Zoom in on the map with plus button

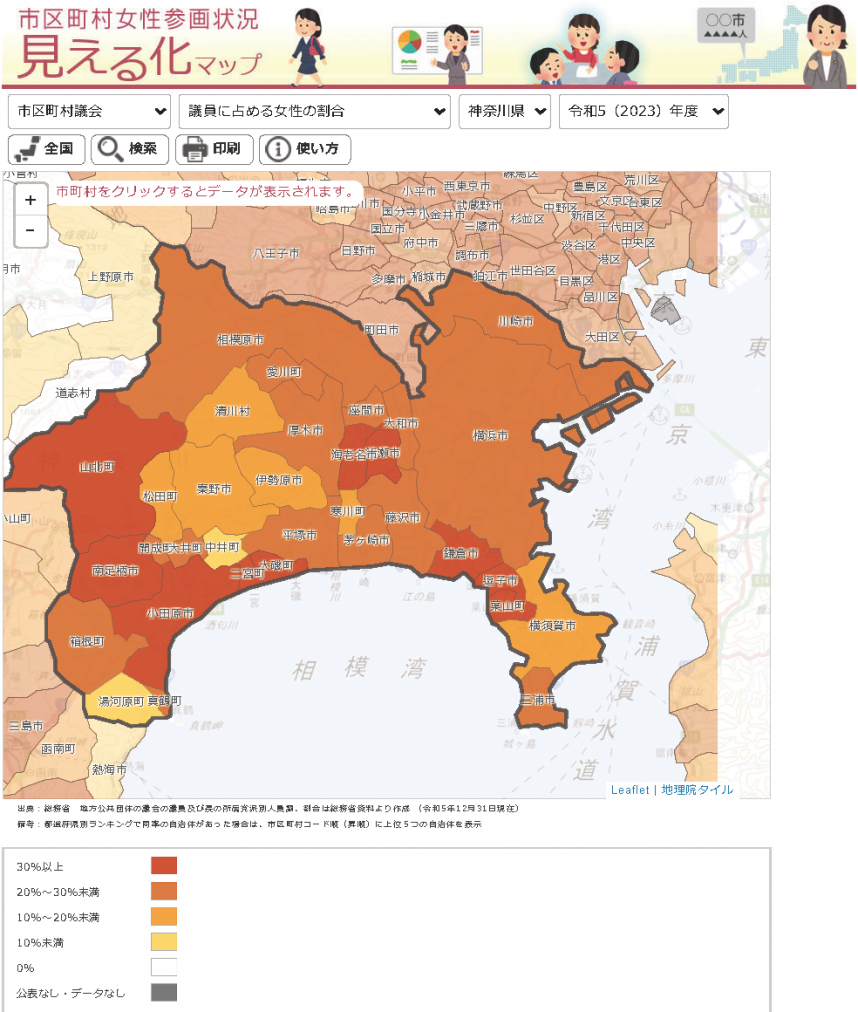(x=30, y=200)
